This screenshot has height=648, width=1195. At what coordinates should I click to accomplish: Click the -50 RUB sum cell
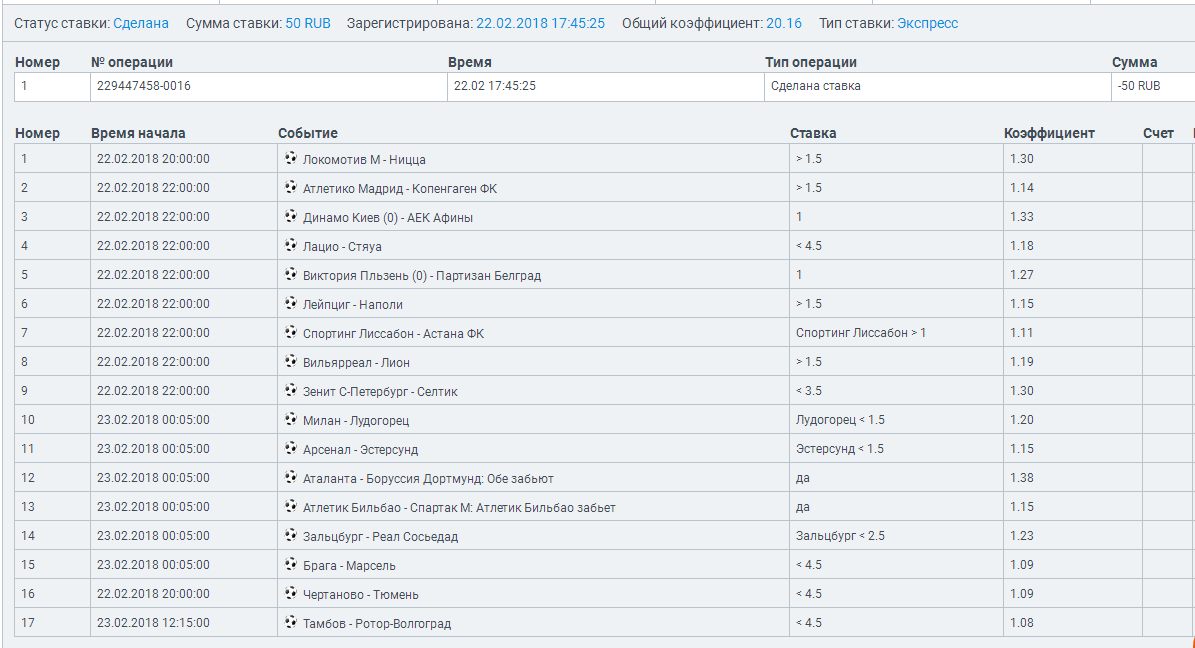coord(1153,86)
